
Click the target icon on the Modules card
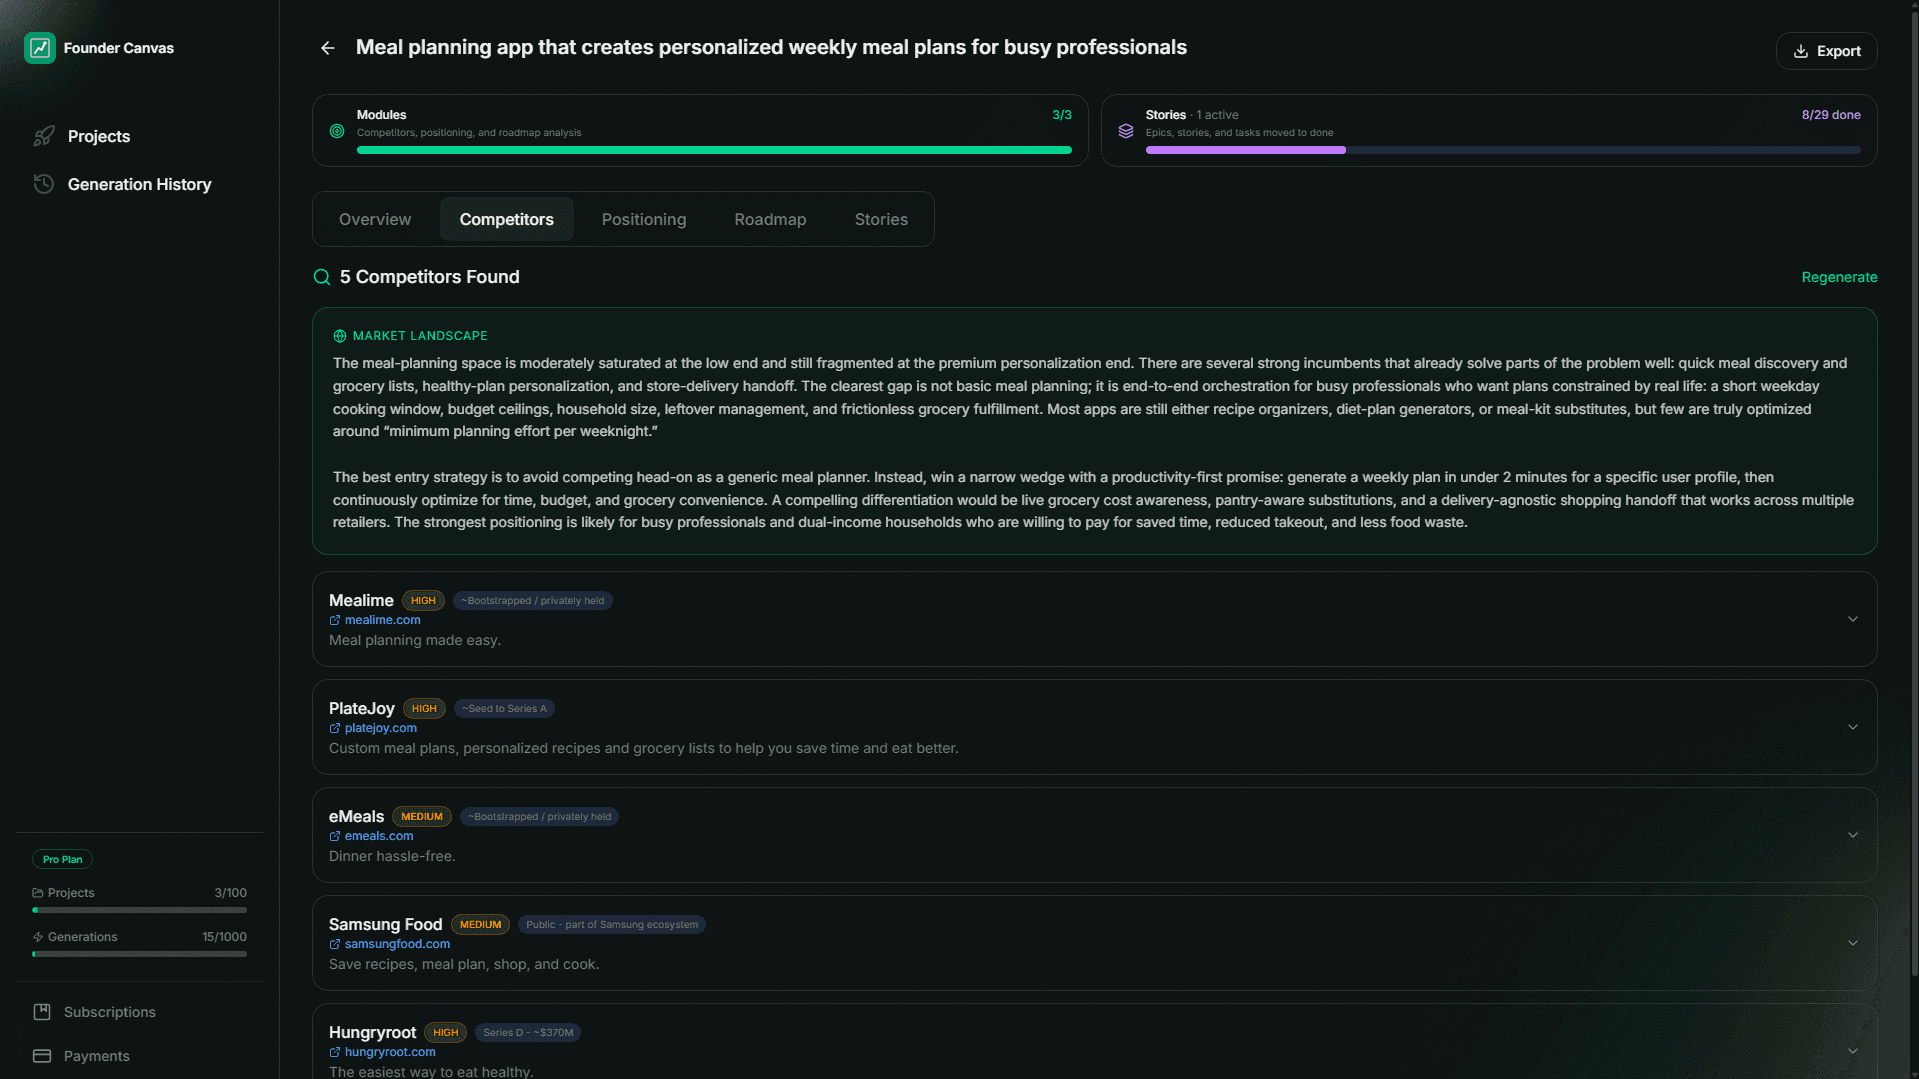[x=337, y=131]
